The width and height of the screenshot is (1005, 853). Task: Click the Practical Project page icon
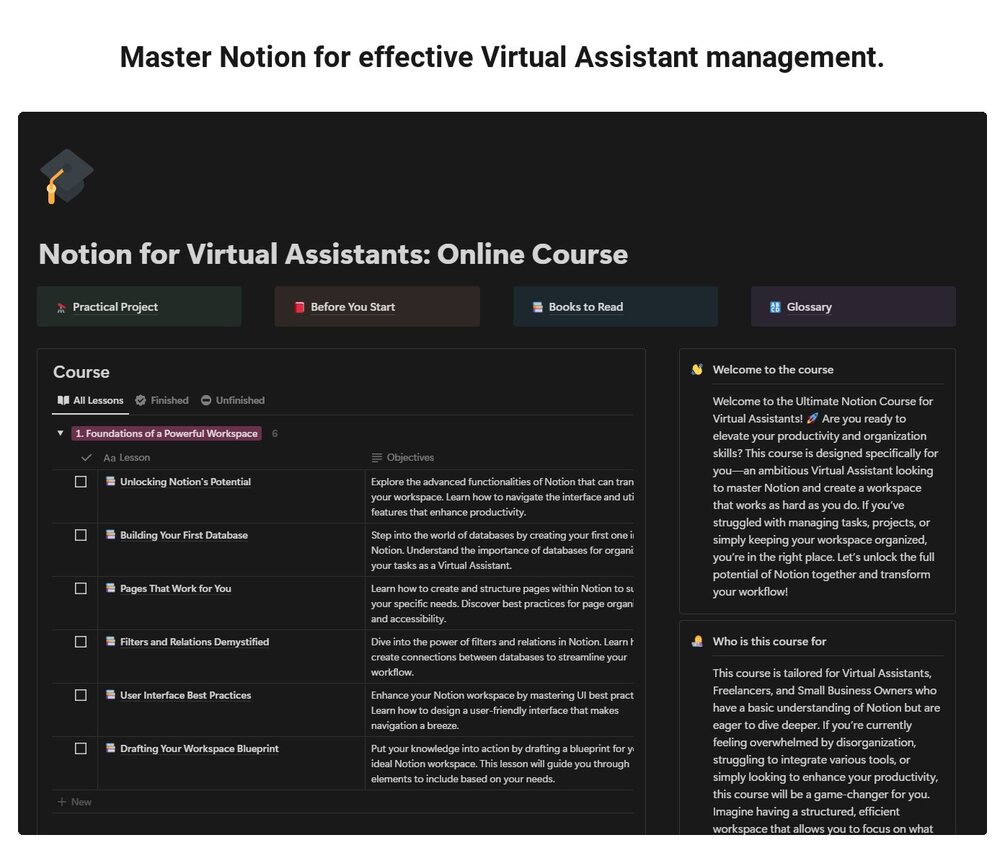(x=62, y=308)
